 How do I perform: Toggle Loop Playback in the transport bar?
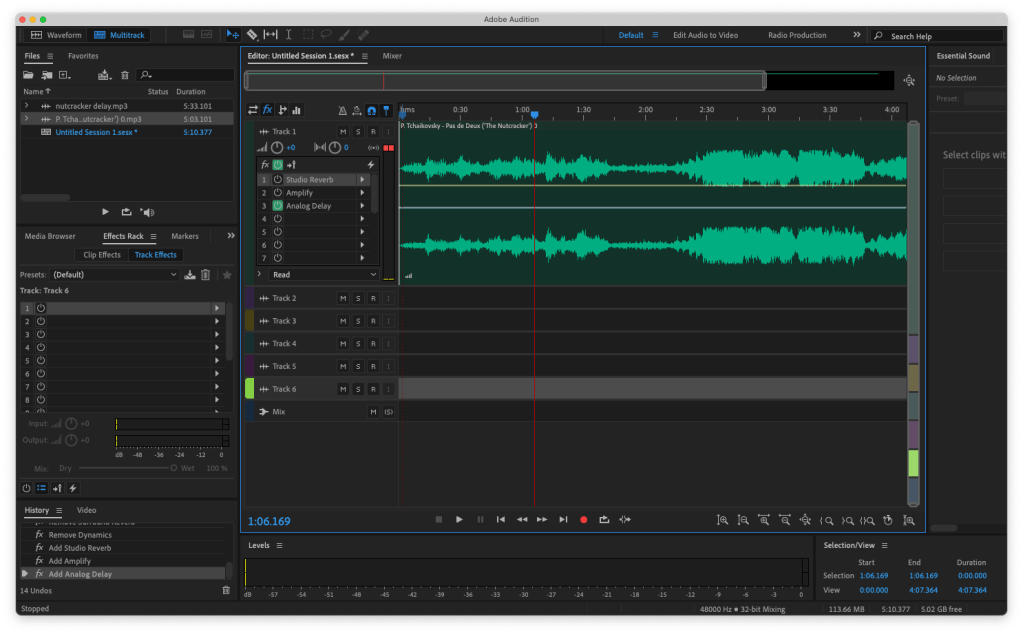604,519
